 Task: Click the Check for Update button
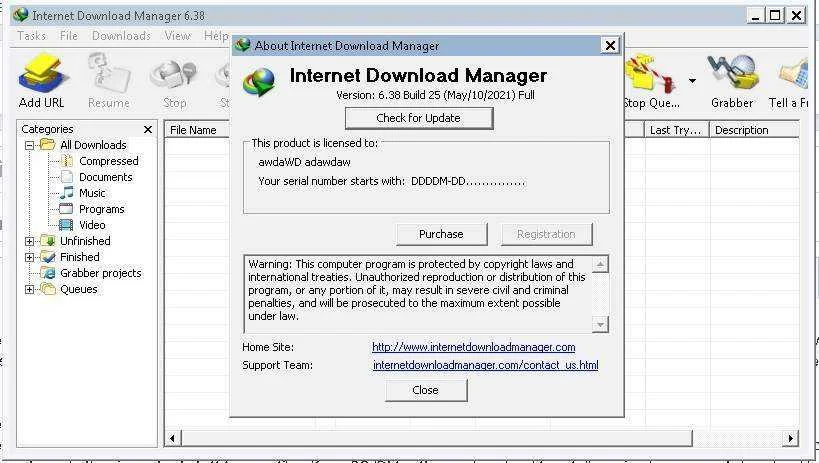(x=419, y=118)
